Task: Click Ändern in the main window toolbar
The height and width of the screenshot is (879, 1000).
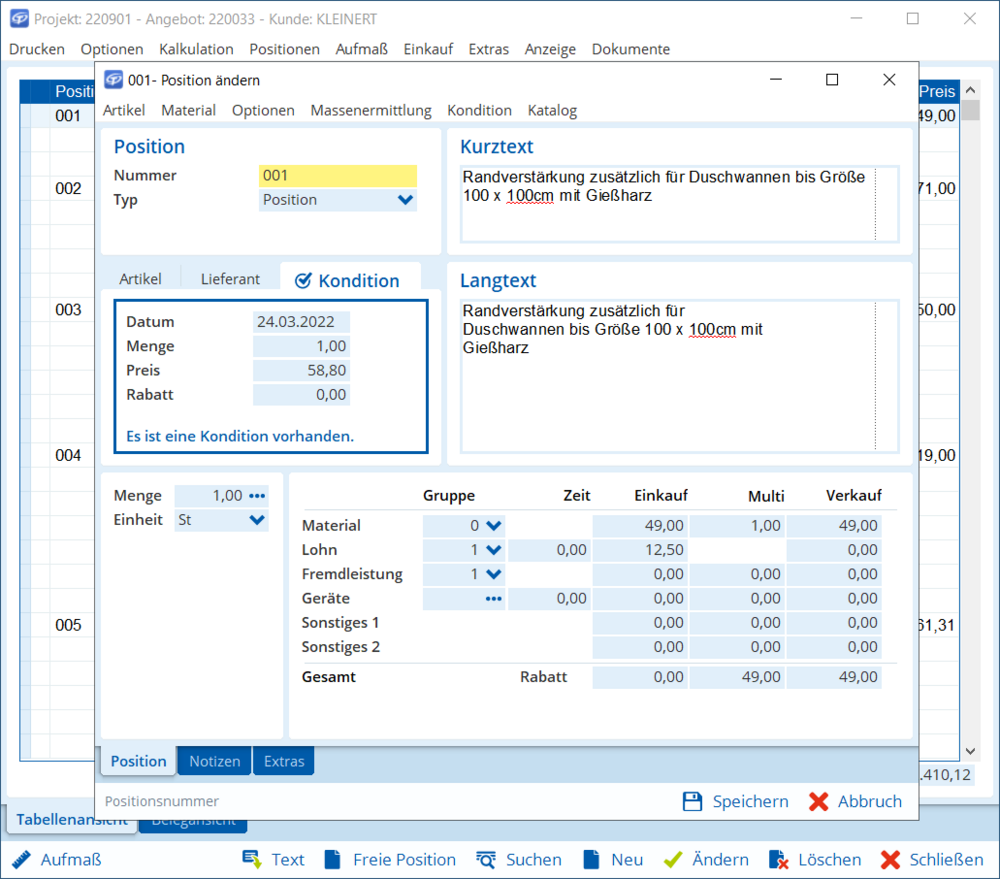Action: (721, 859)
